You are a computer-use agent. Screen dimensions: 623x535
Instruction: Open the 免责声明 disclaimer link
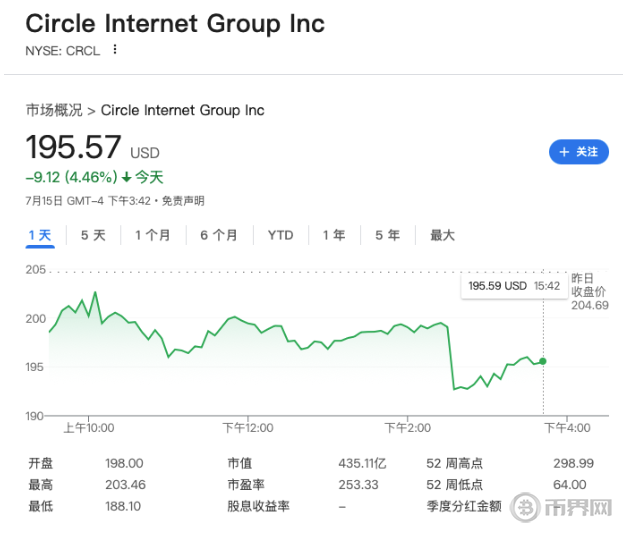(183, 201)
